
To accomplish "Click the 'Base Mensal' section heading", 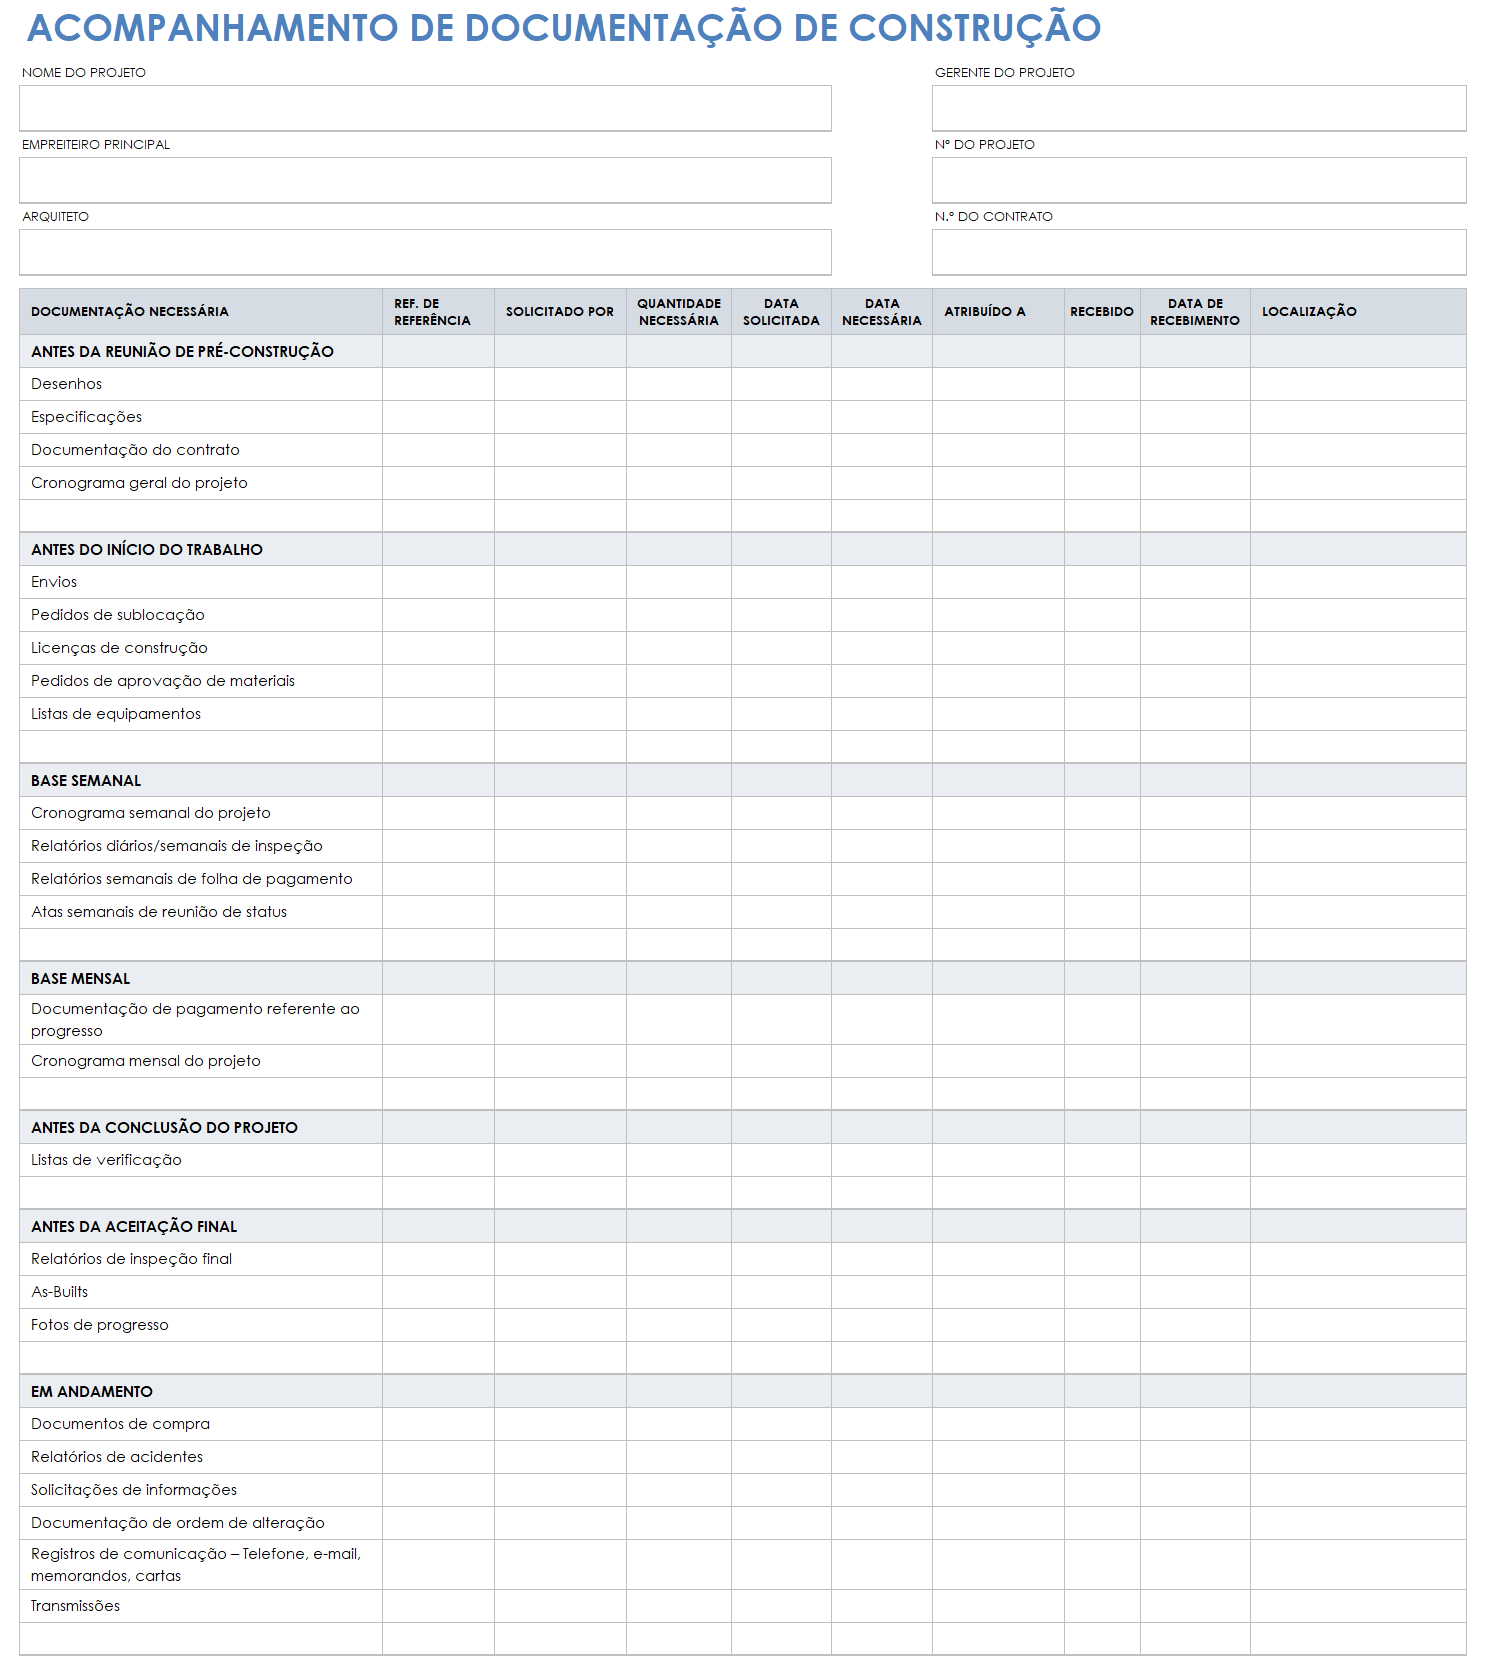I will click(80, 978).
